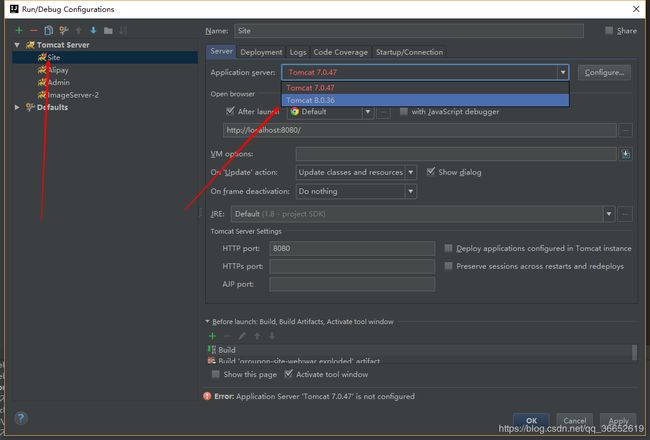The height and width of the screenshot is (440, 650).
Task: Close the Run/Debug Configurations dialog
Action: point(636,9)
